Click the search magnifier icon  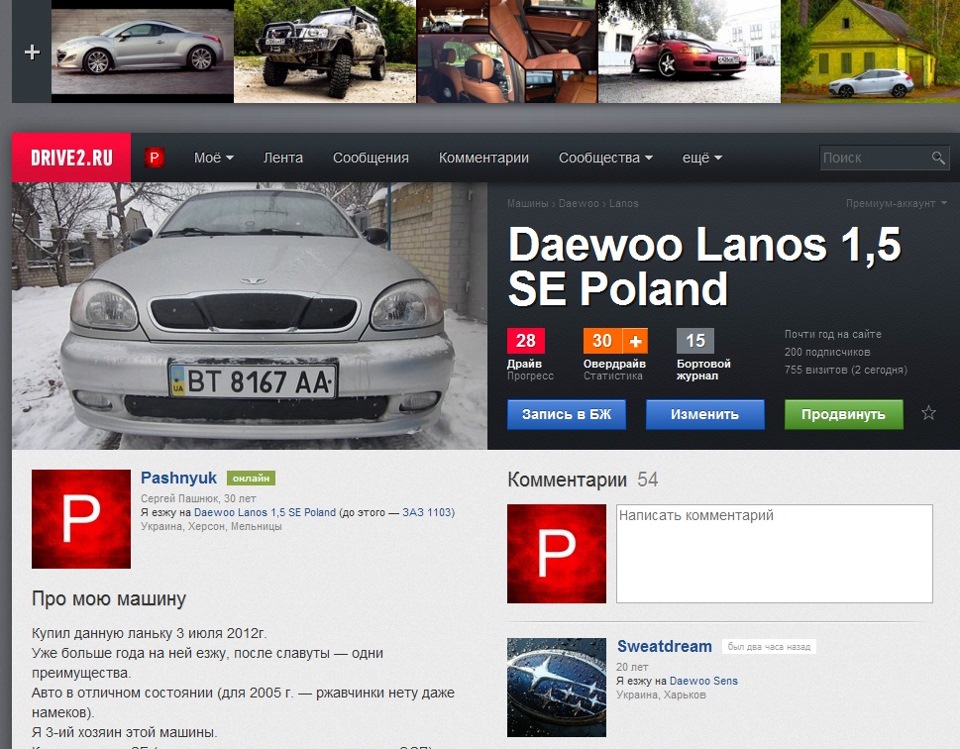coord(937,158)
